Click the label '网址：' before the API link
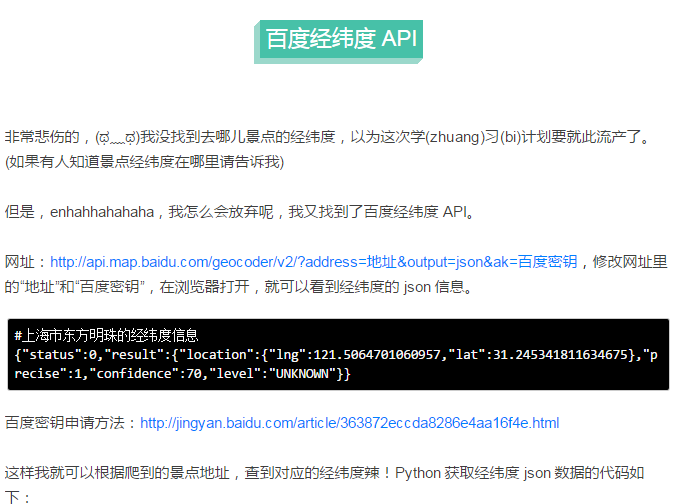The width and height of the screenshot is (680, 504). click(x=27, y=262)
